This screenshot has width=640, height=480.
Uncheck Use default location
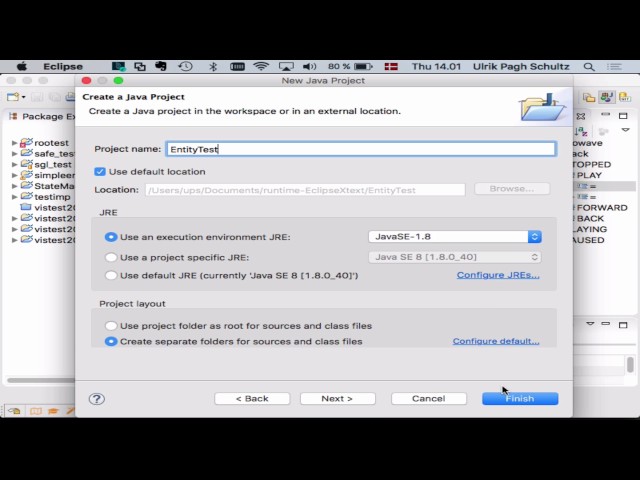pyautogui.click(x=100, y=172)
